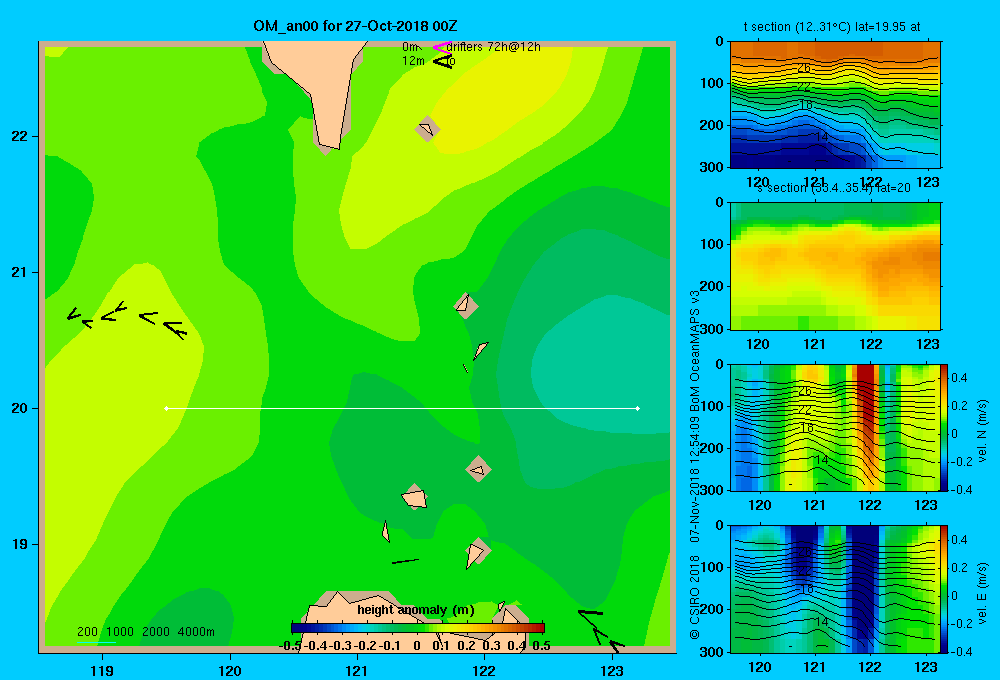Click the '0' tick of the height anomaly colorbar
Image resolution: width=1000 pixels, height=680 pixels.
(x=417, y=646)
